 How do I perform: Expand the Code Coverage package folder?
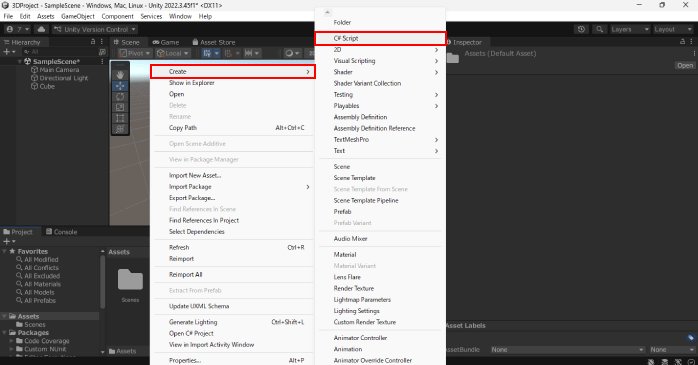point(12,341)
